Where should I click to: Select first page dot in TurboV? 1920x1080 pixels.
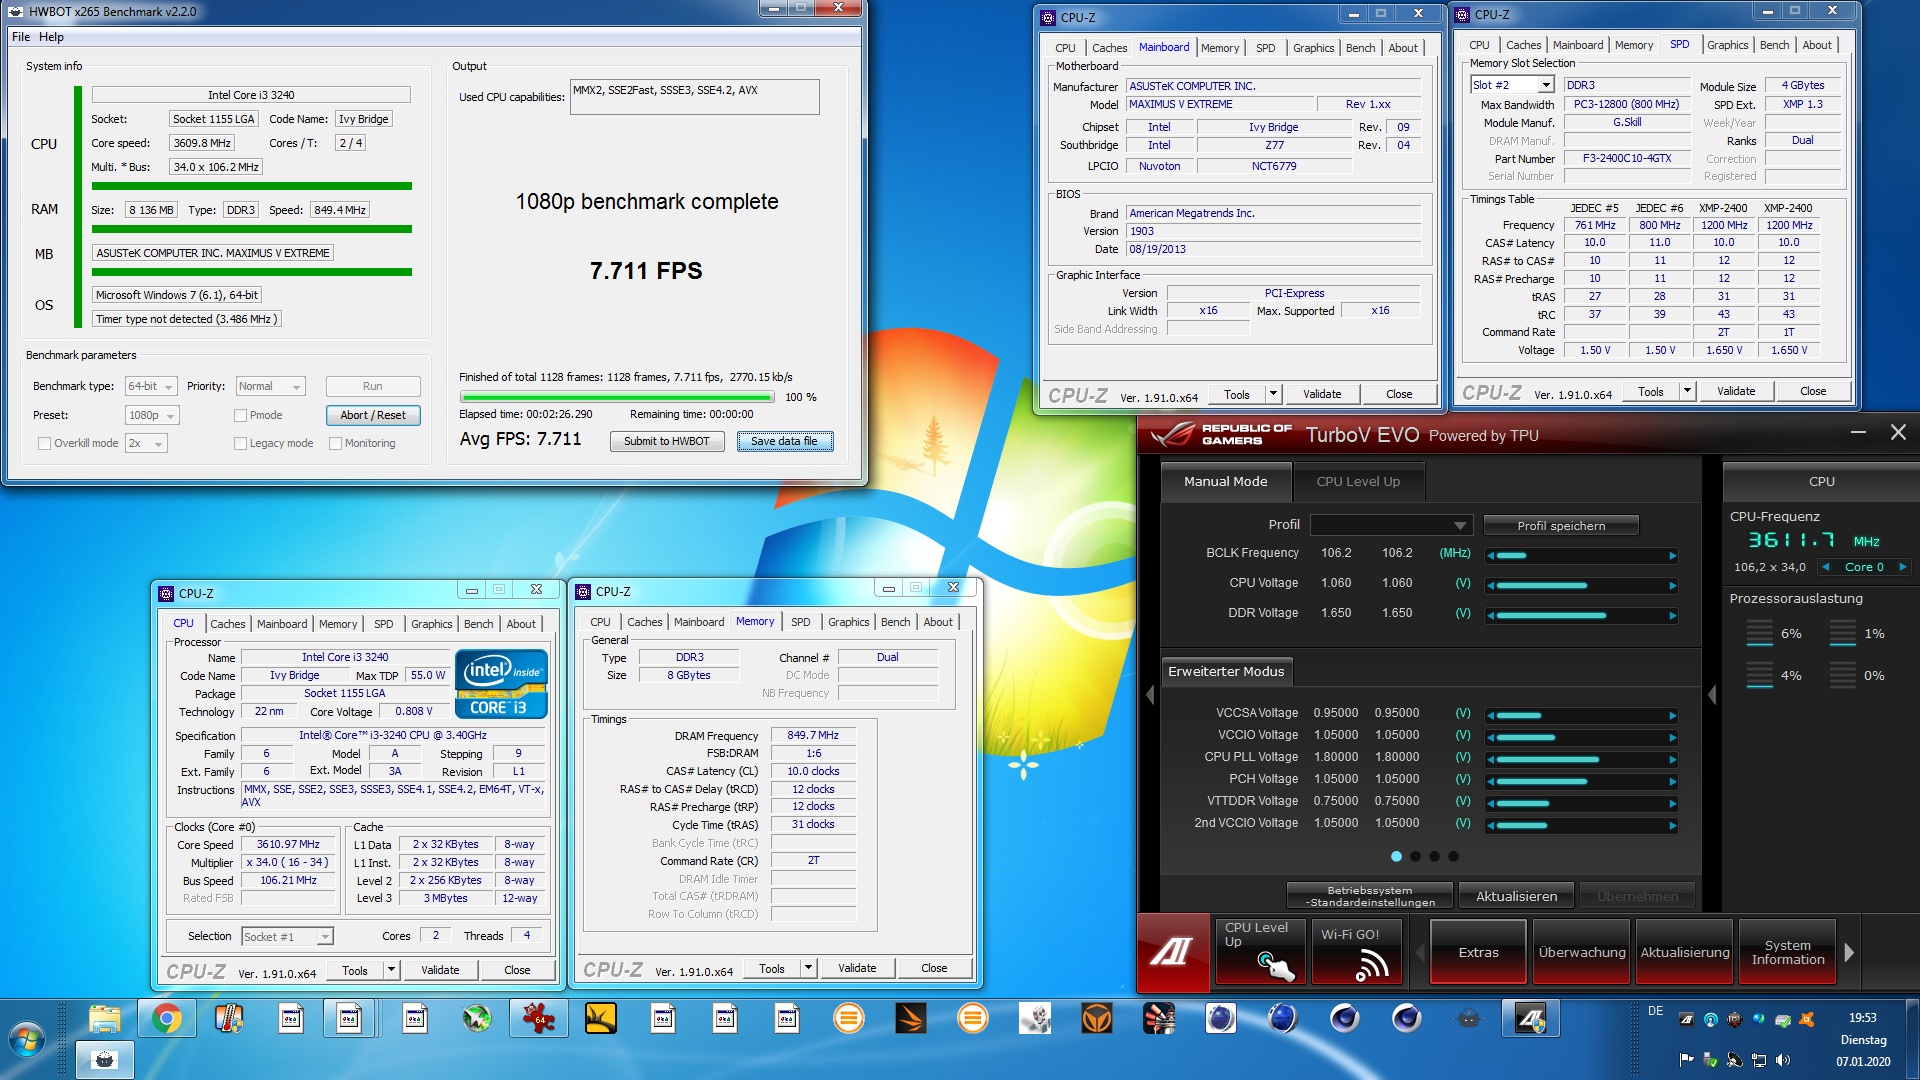tap(1396, 856)
